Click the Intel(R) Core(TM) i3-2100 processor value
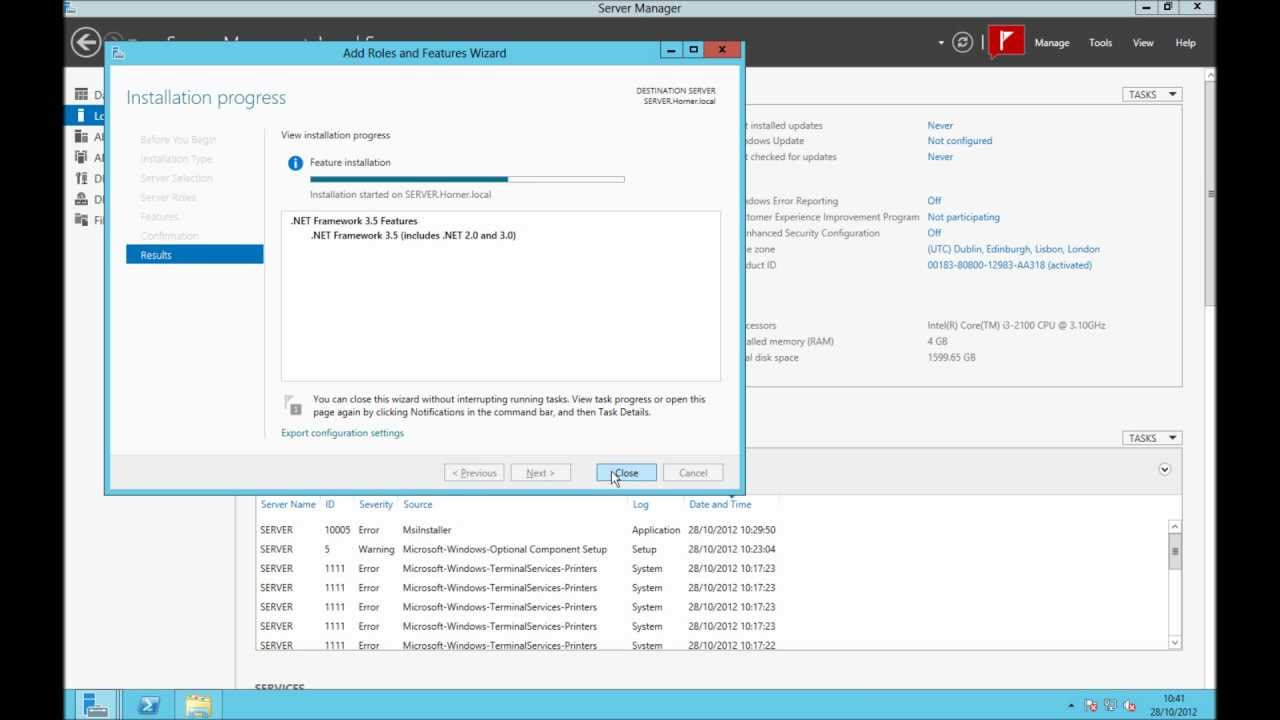The image size is (1280, 720). coord(1016,325)
